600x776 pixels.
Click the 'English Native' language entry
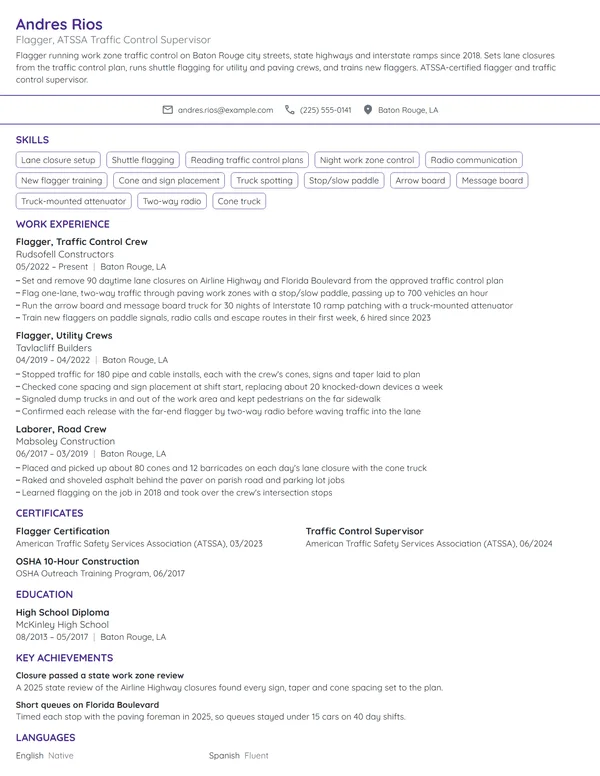pyautogui.click(x=45, y=756)
